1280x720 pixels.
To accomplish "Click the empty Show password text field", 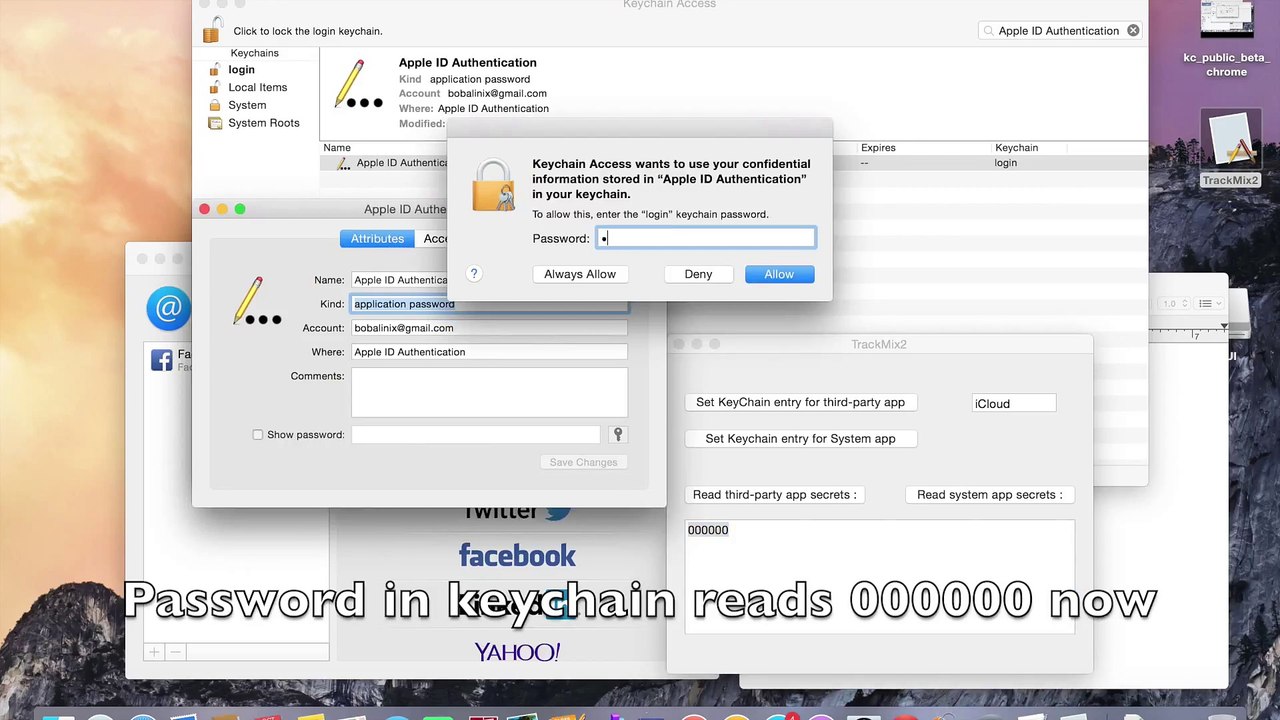I will (475, 435).
